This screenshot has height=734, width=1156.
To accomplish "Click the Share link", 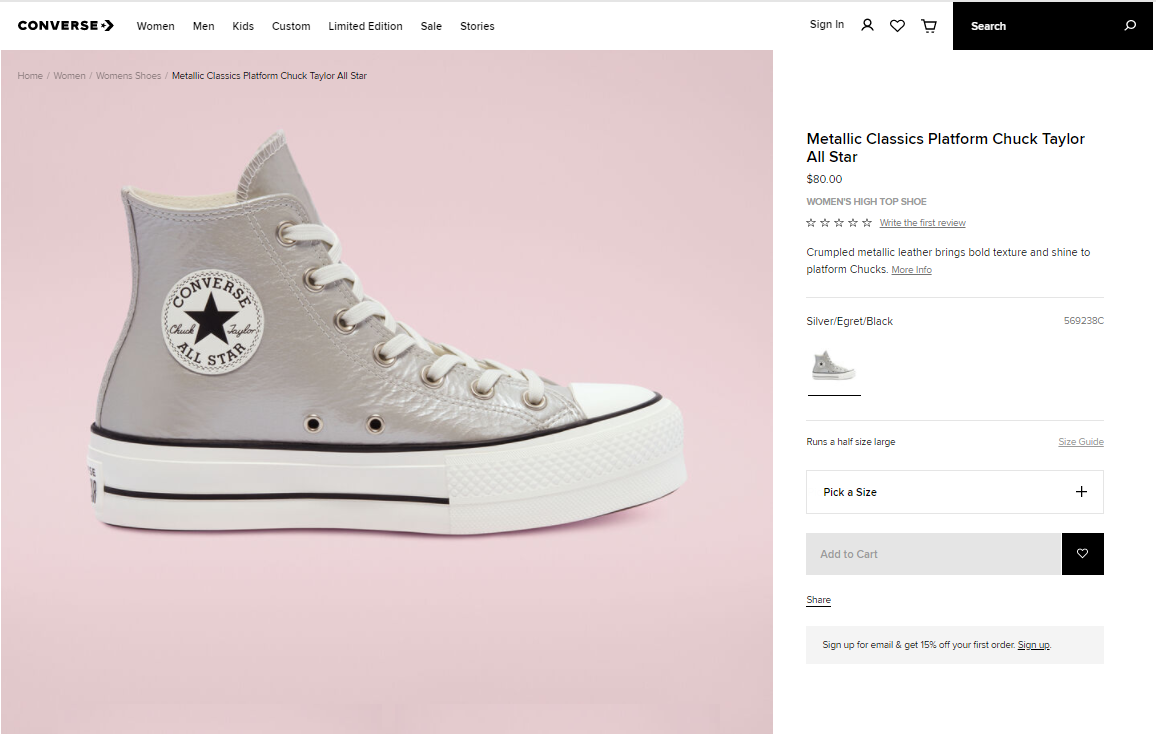I will click(818, 600).
